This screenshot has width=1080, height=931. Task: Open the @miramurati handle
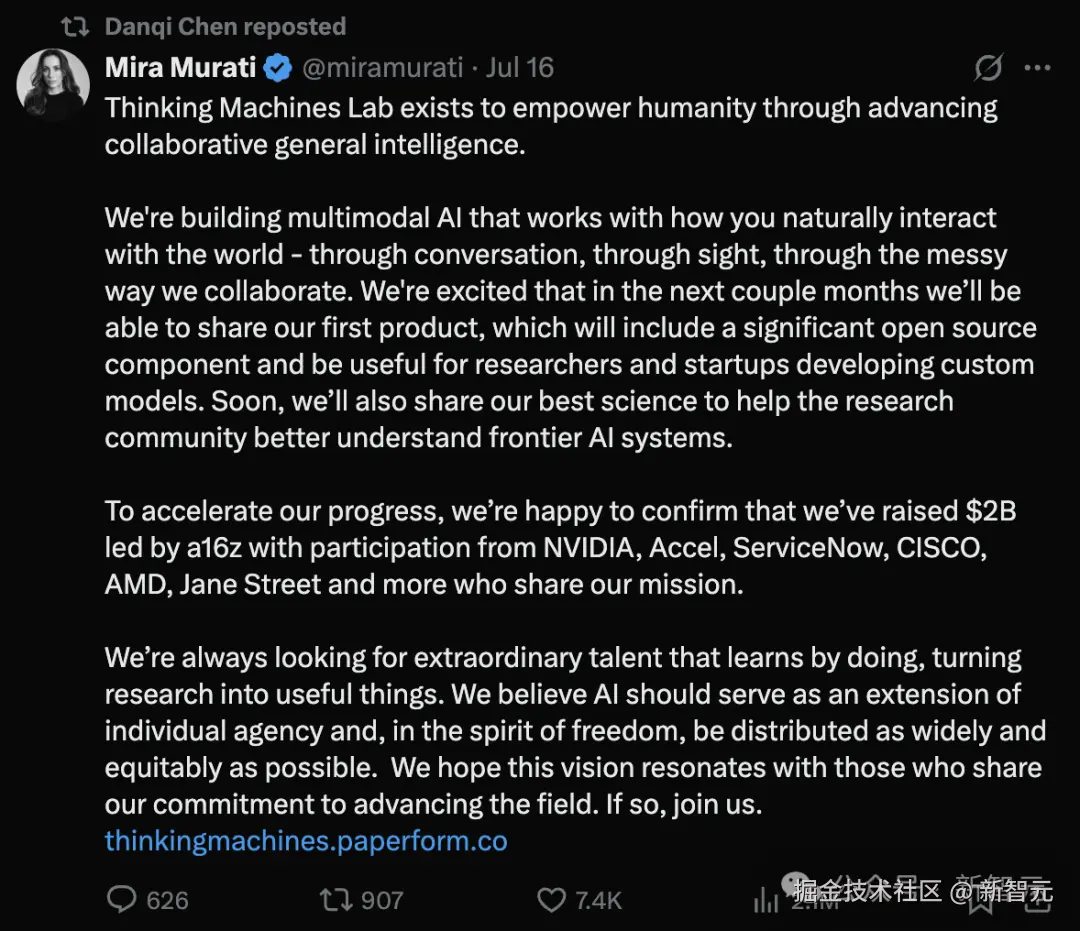point(382,67)
